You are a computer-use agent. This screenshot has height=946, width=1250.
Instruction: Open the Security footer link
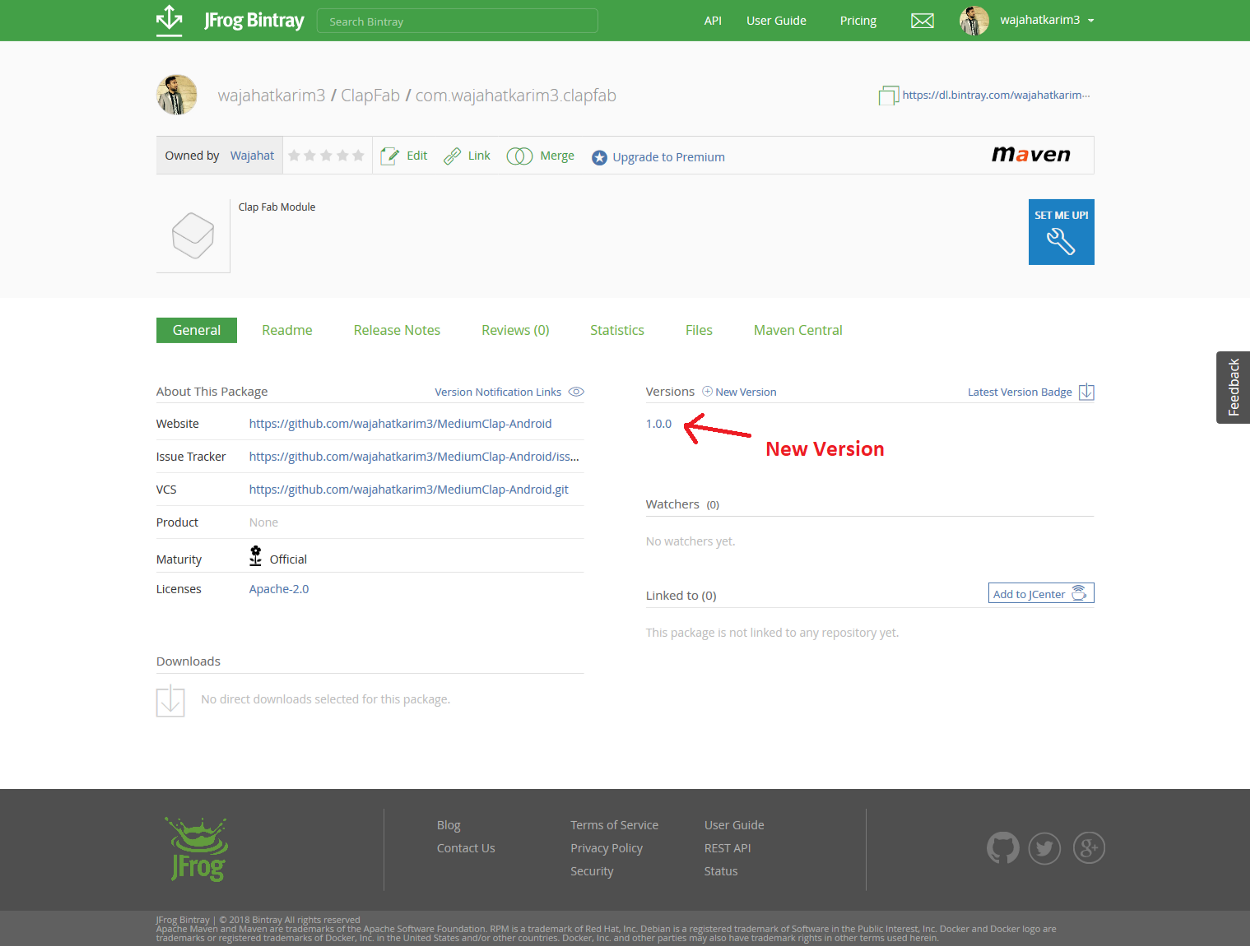[x=592, y=871]
